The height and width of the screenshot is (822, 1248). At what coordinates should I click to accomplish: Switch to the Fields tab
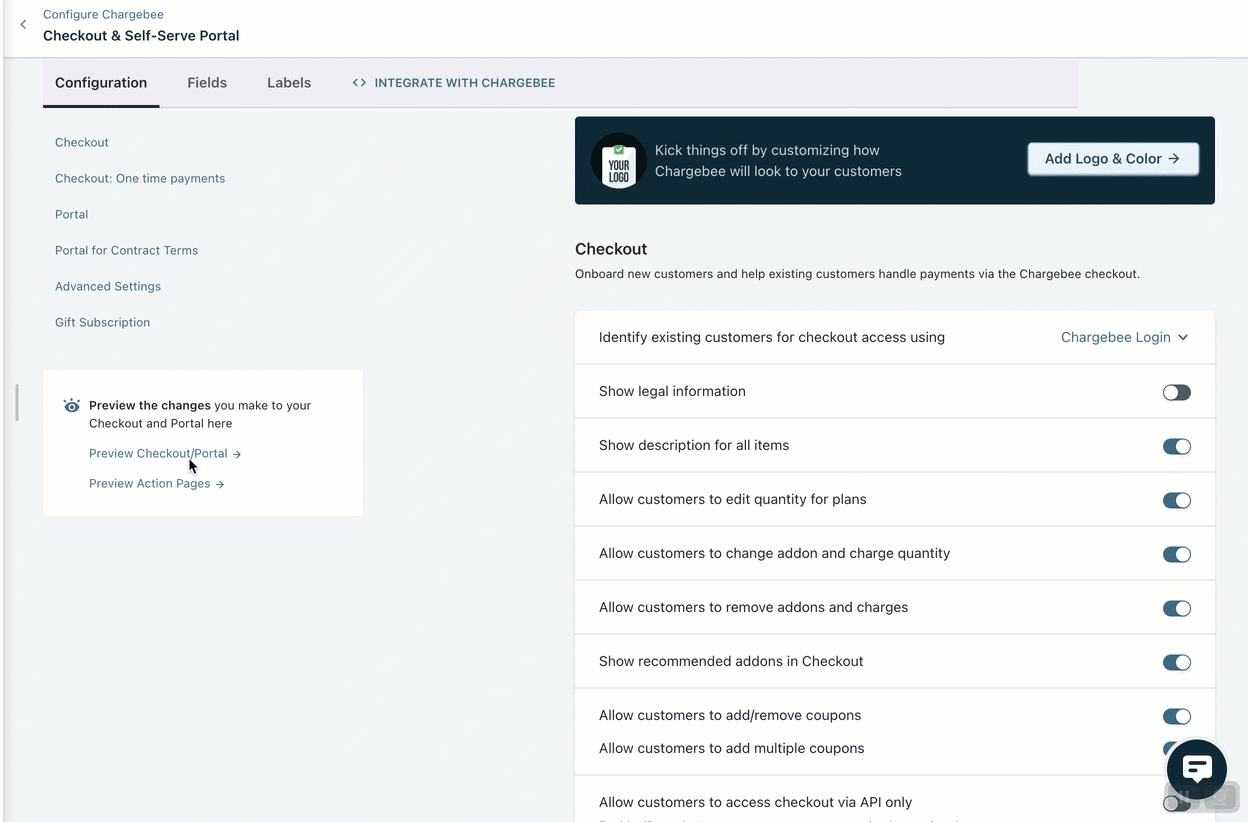pyautogui.click(x=207, y=83)
